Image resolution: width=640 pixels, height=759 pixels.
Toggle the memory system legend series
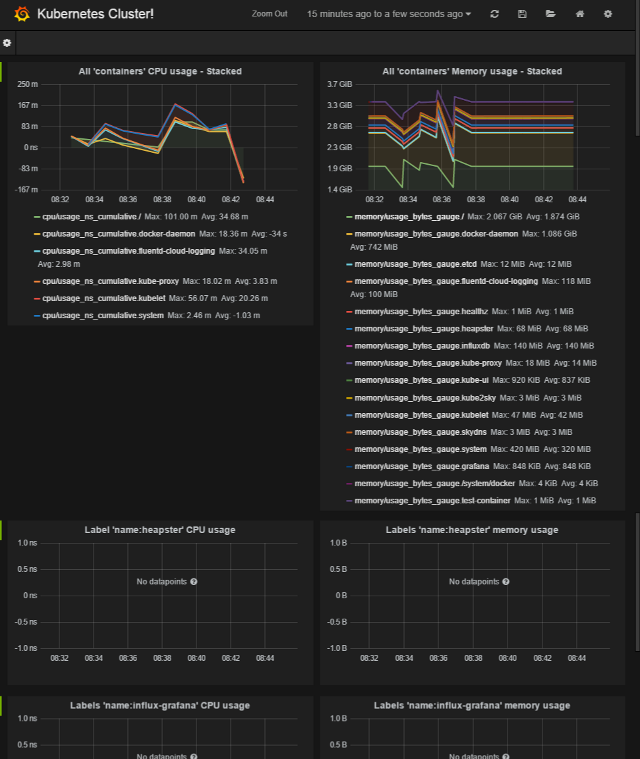420,449
